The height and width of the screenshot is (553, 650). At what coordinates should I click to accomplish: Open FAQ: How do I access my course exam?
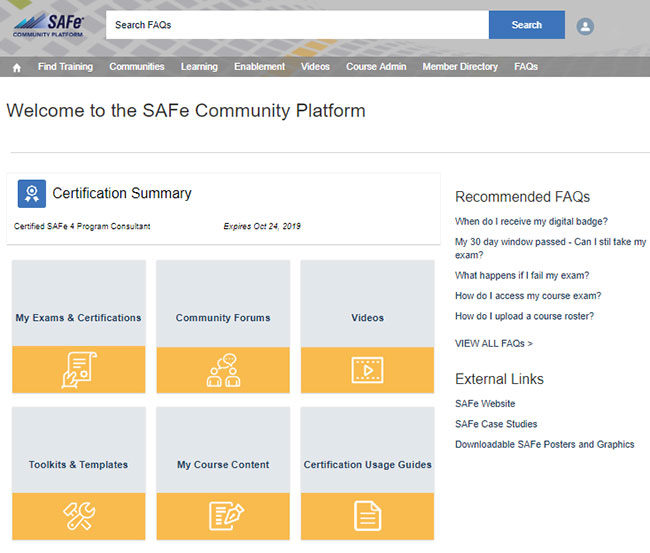(528, 296)
